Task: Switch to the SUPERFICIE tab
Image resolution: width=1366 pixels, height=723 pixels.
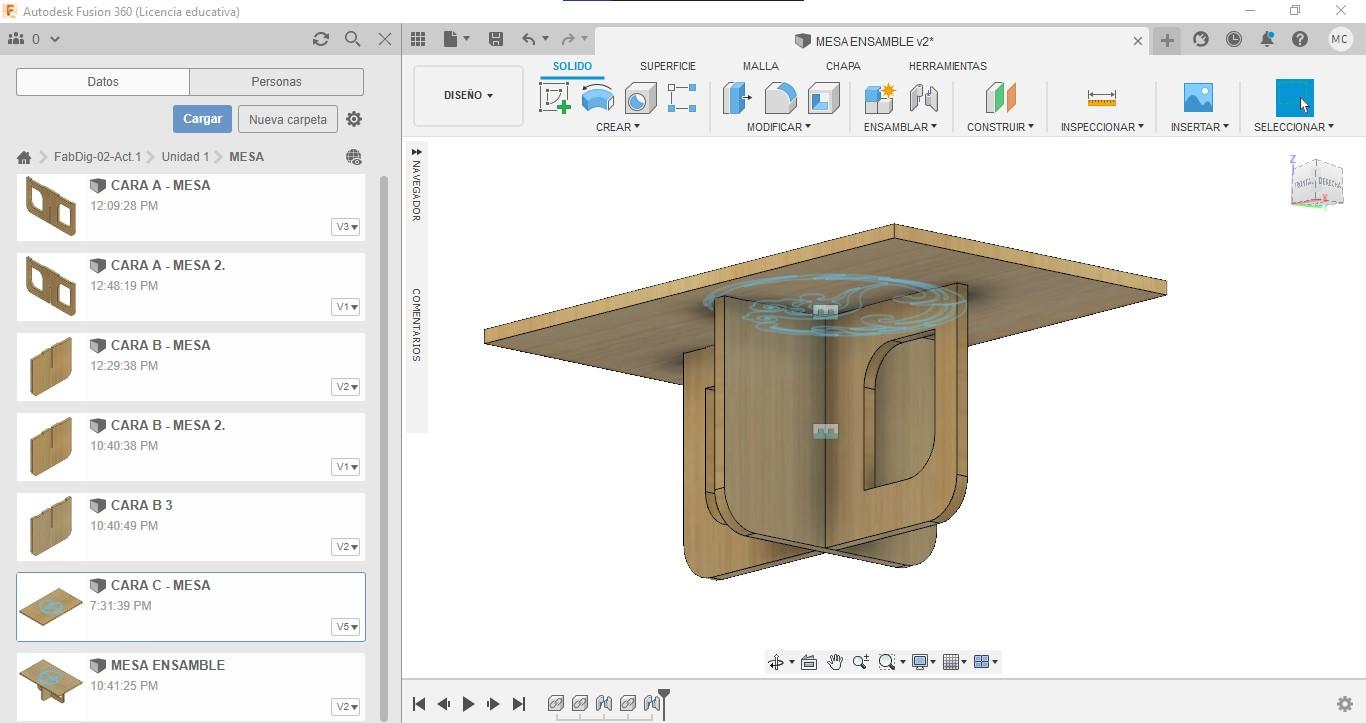Action: click(x=667, y=66)
